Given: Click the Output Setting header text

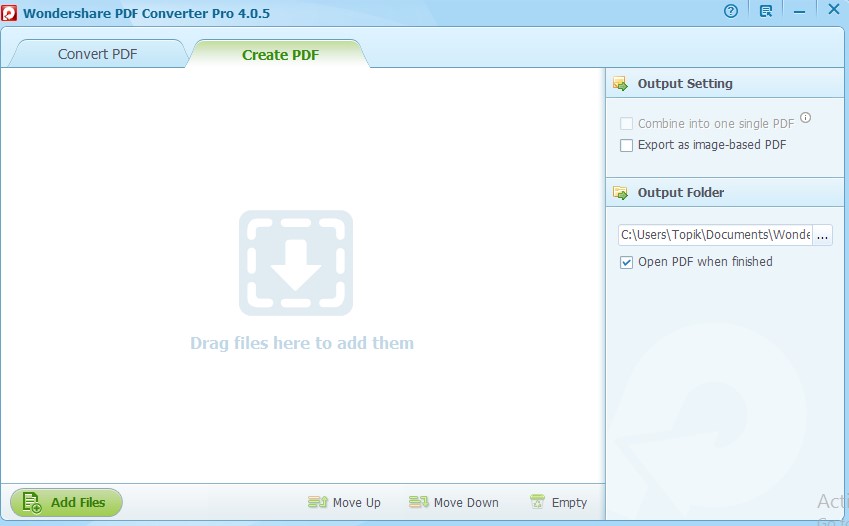Looking at the screenshot, I should pos(685,83).
